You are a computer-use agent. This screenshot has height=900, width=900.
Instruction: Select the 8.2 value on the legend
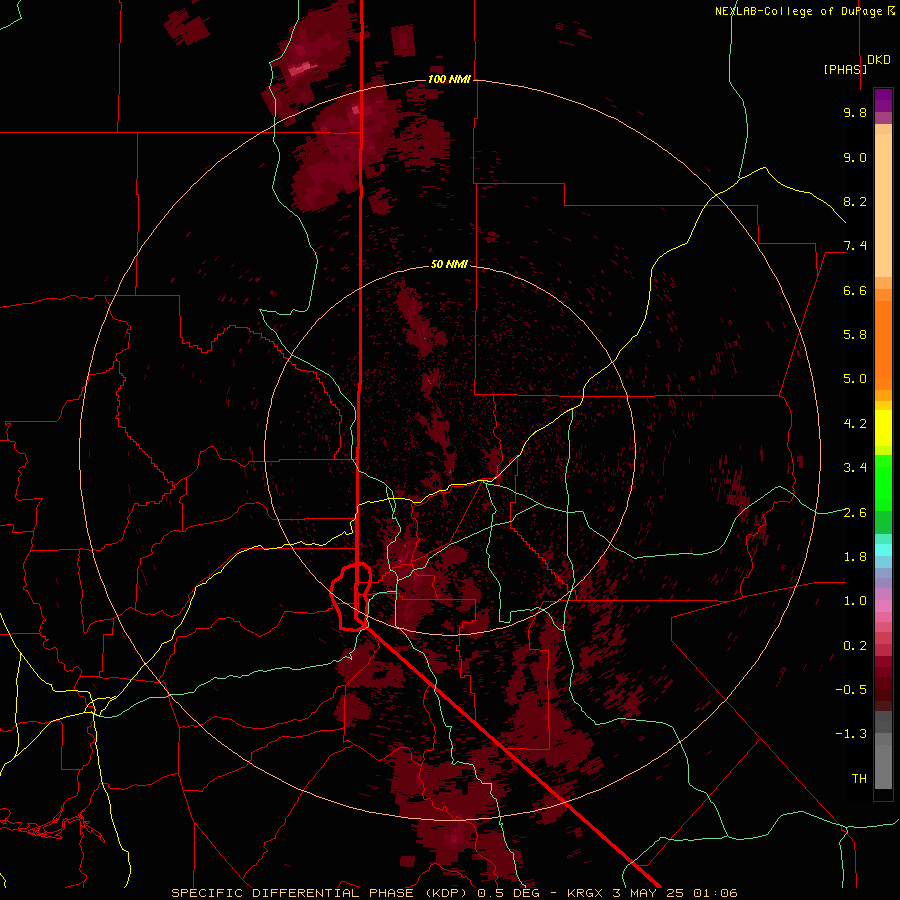click(x=855, y=201)
